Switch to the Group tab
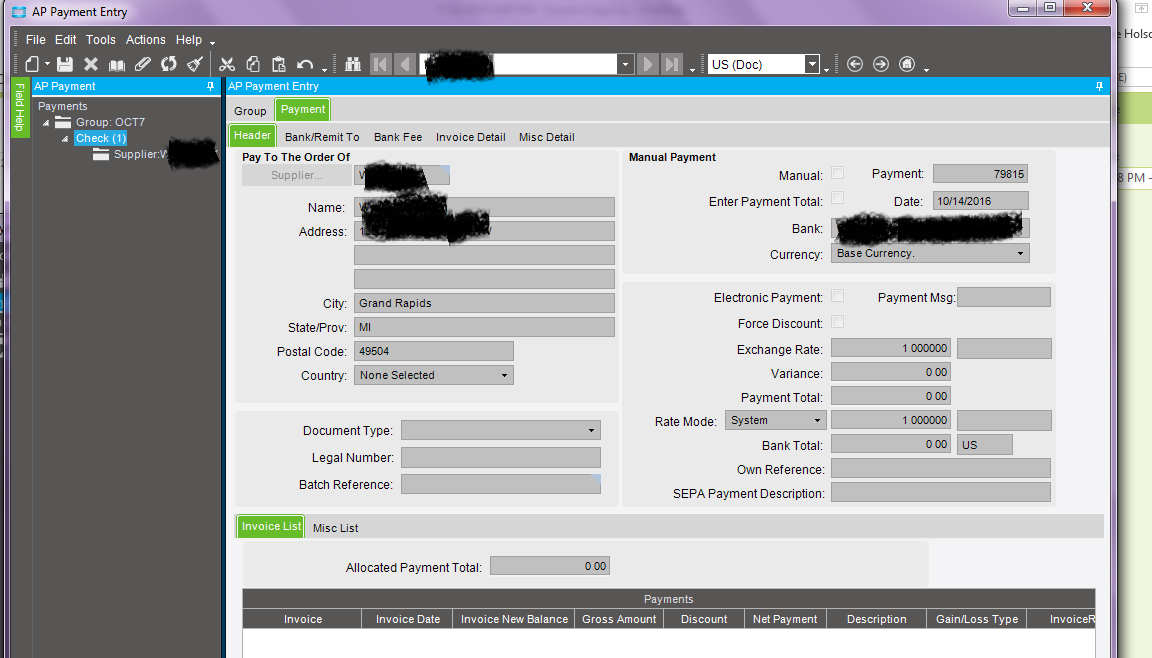The width and height of the screenshot is (1152, 658). [251, 111]
